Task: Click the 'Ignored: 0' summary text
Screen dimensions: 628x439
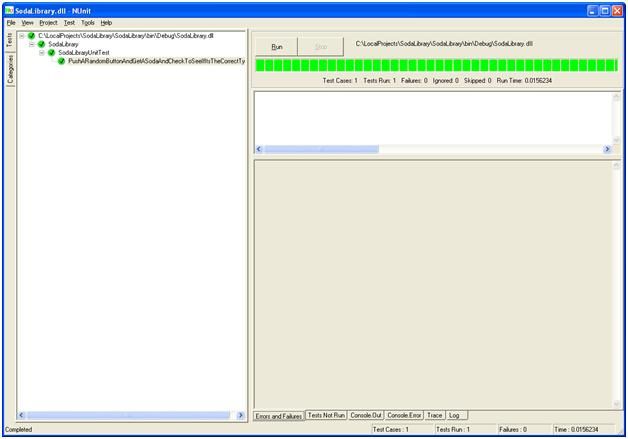Action: pyautogui.click(x=445, y=81)
